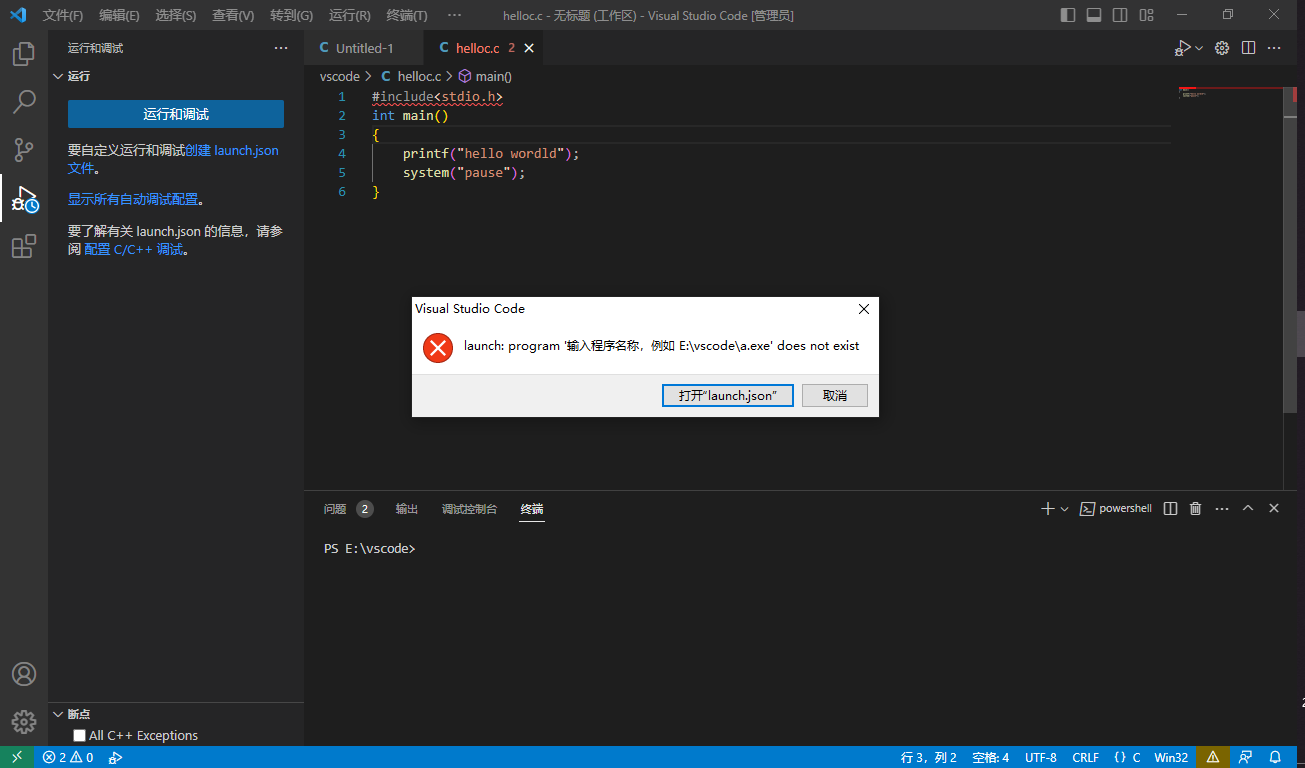This screenshot has height=768, width=1305.
Task: Close the terminal panel
Action: 1274,509
